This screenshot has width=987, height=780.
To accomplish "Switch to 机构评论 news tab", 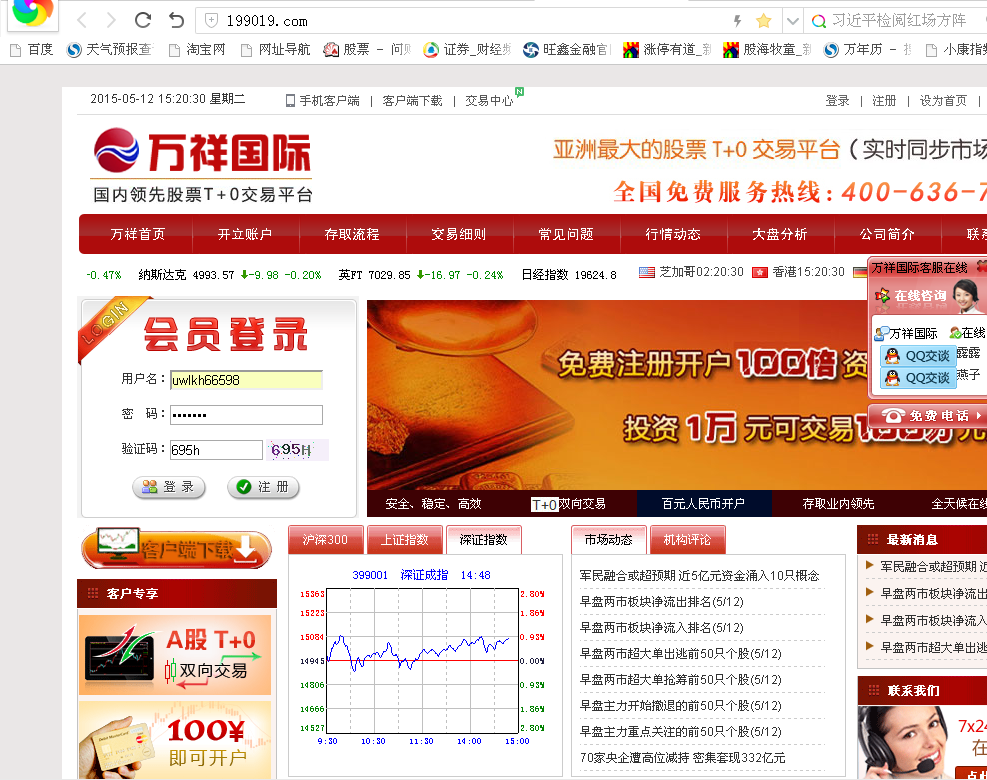I will (687, 540).
